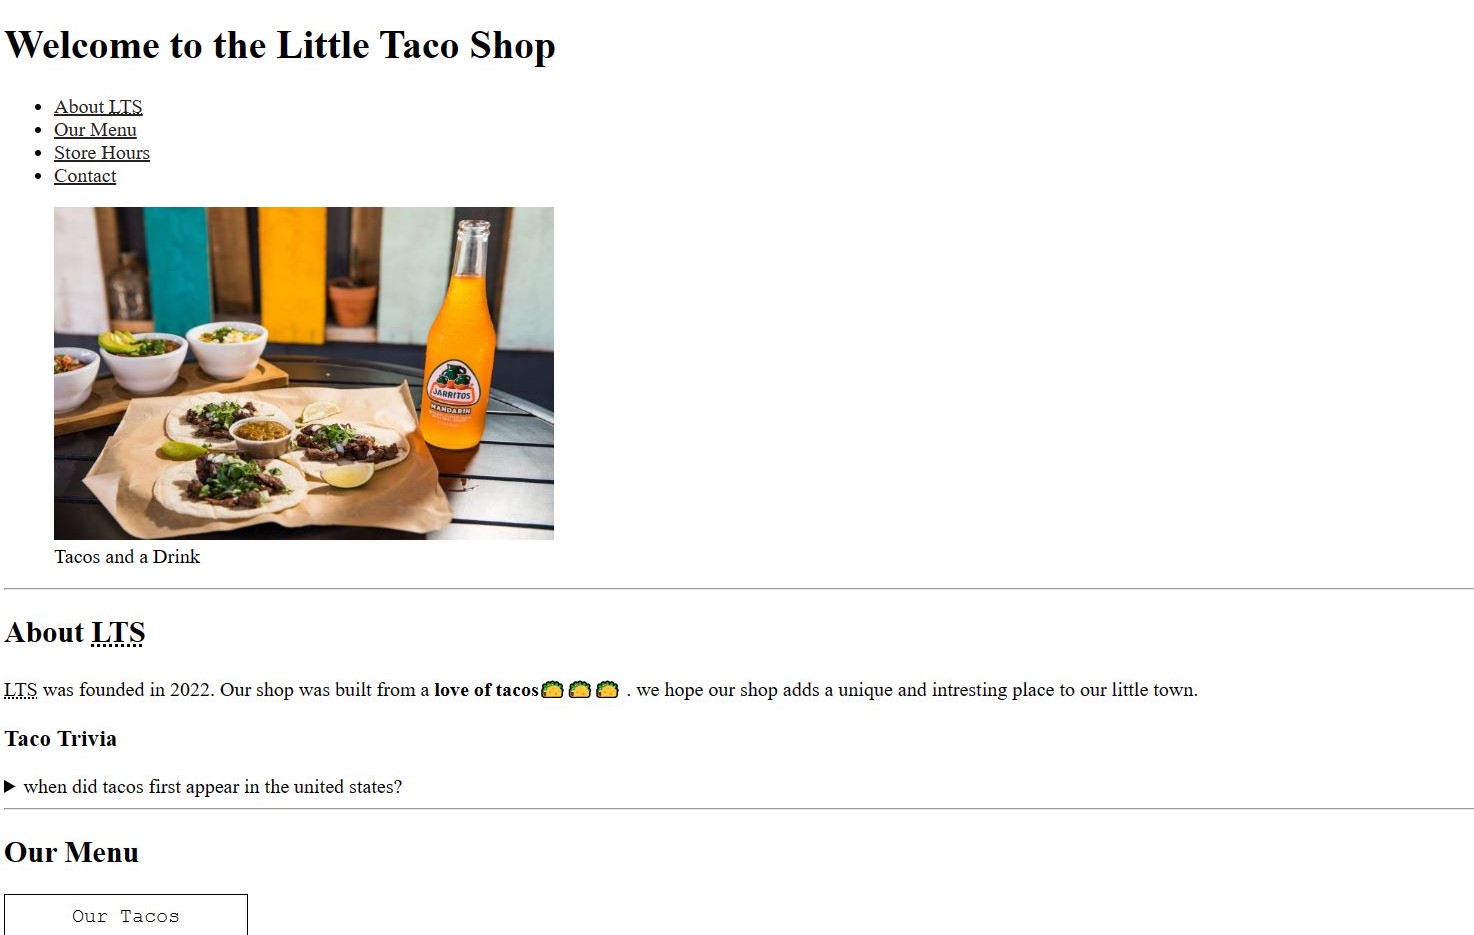Image resolution: width=1474 pixels, height=935 pixels.
Task: Click the trivia question about tacos in the United States
Action: point(213,787)
